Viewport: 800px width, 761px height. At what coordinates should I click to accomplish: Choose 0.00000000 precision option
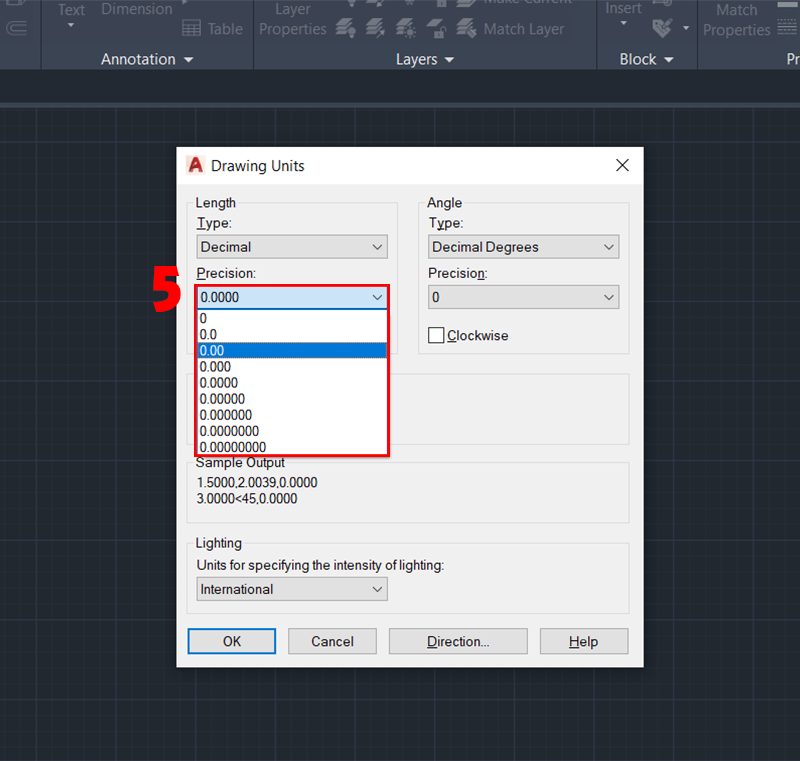pos(291,447)
